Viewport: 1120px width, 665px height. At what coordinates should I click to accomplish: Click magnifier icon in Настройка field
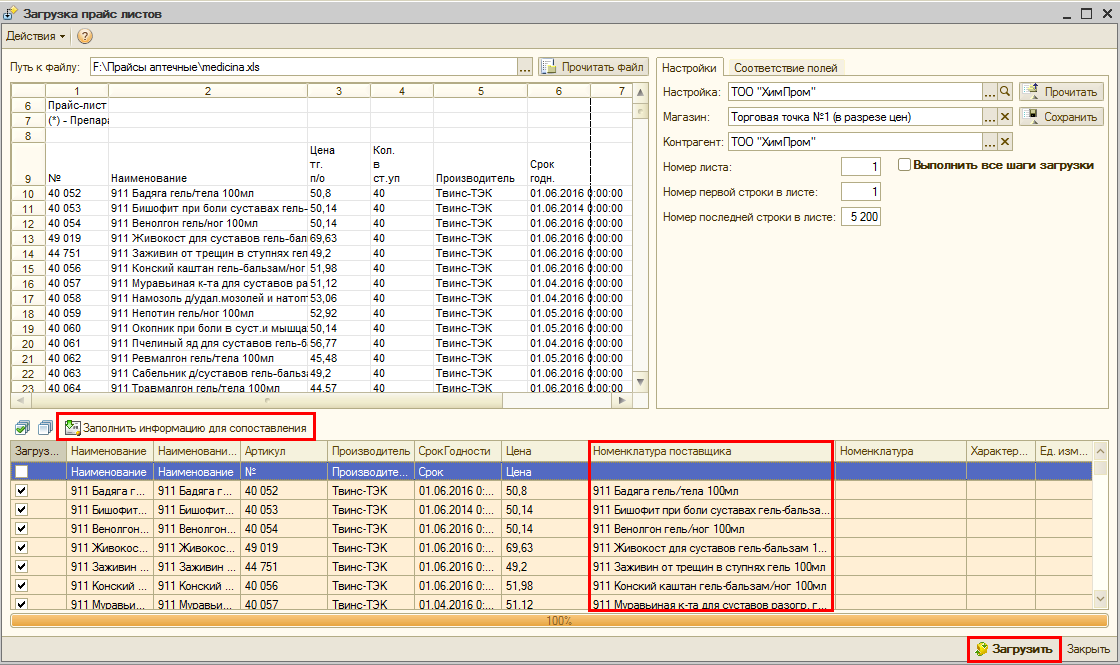[1005, 91]
